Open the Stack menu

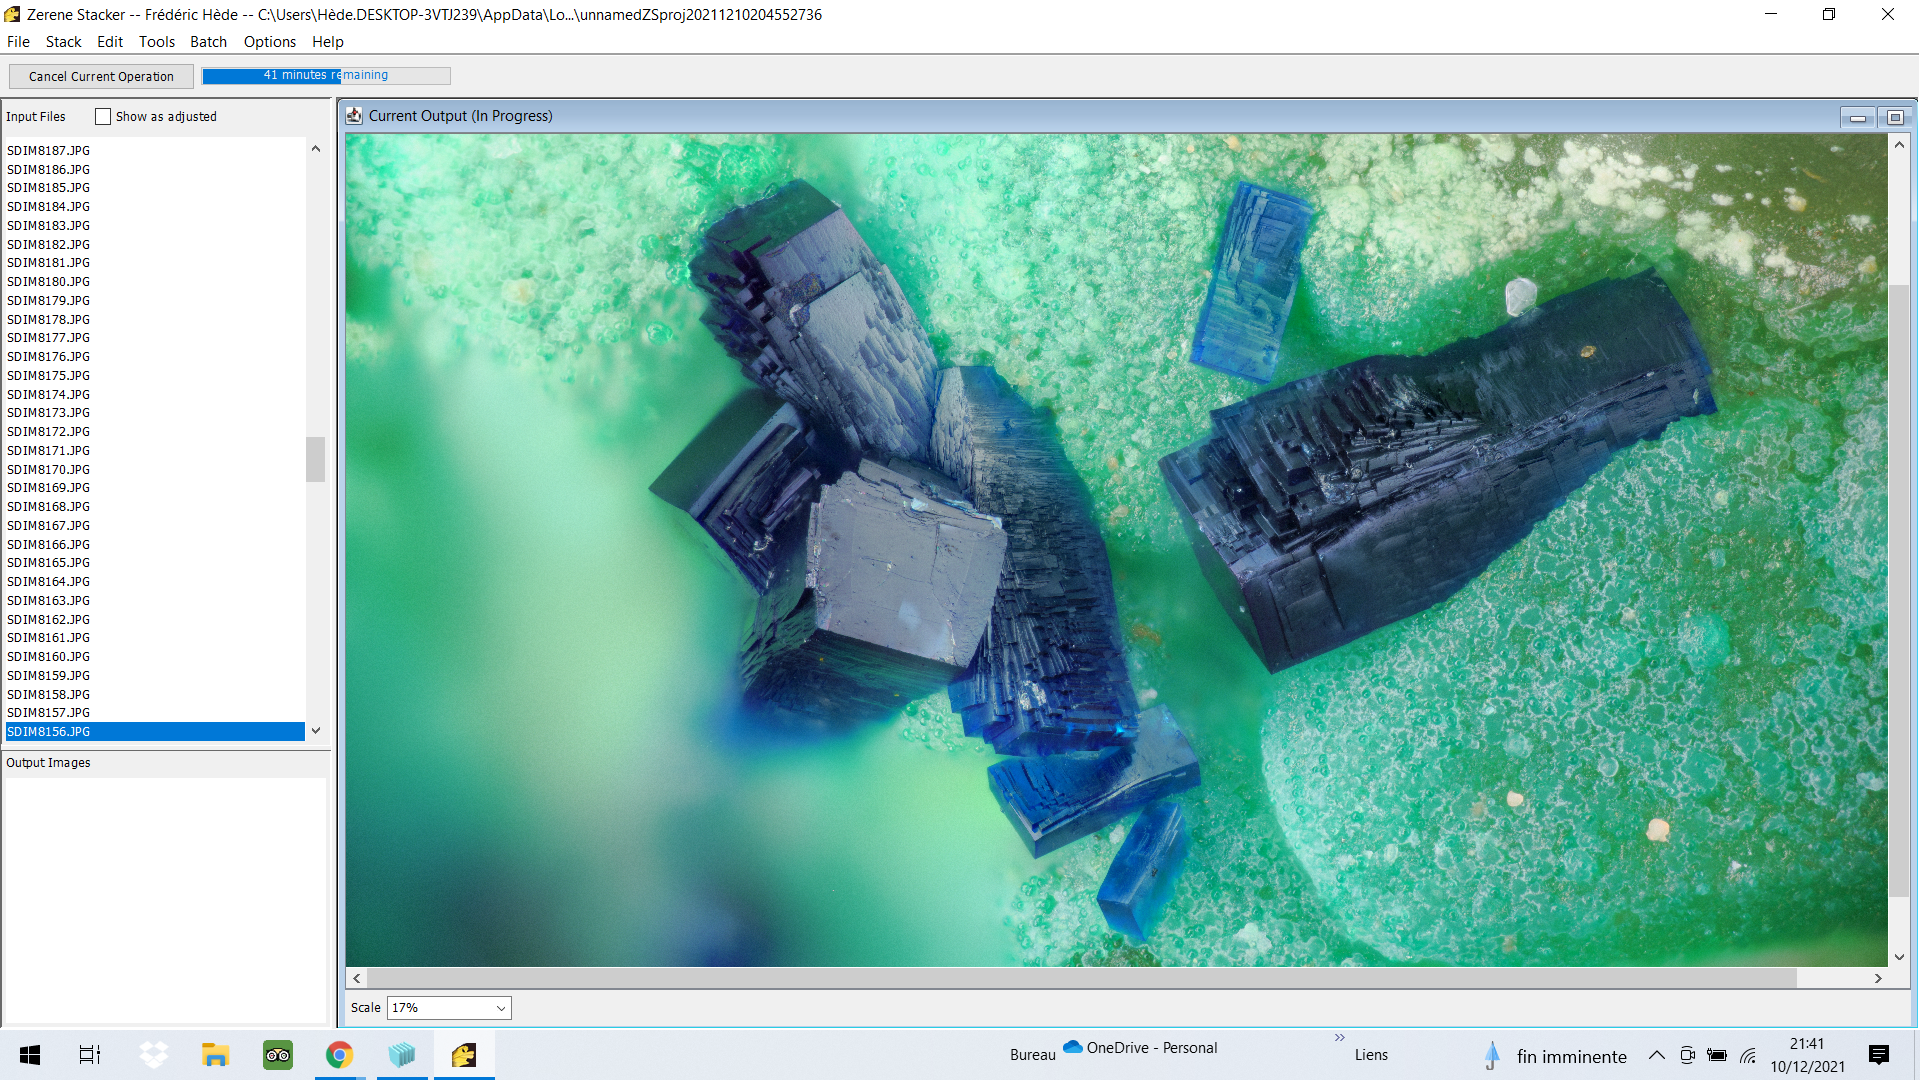[x=63, y=42]
